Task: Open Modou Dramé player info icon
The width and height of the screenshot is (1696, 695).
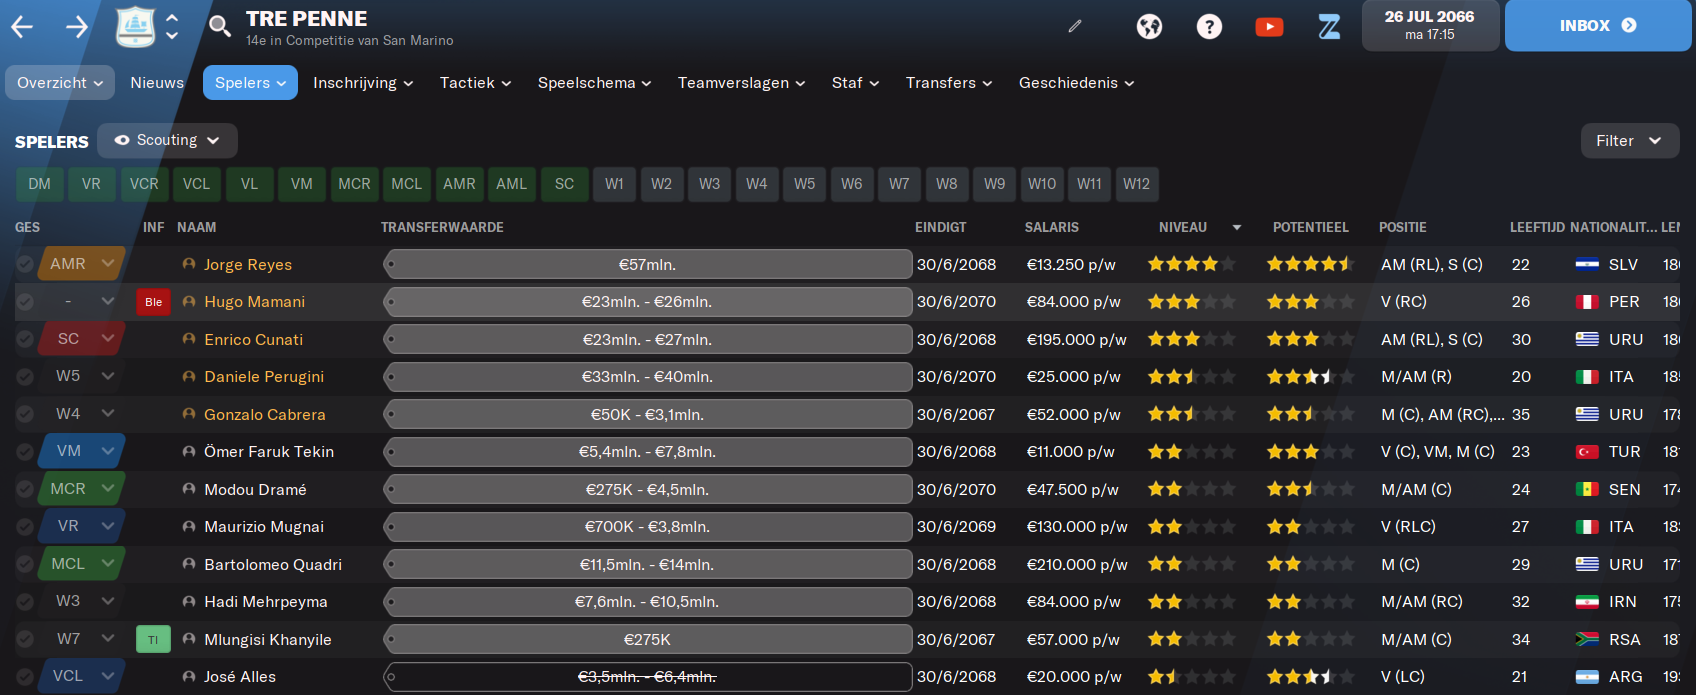Action: coord(189,489)
